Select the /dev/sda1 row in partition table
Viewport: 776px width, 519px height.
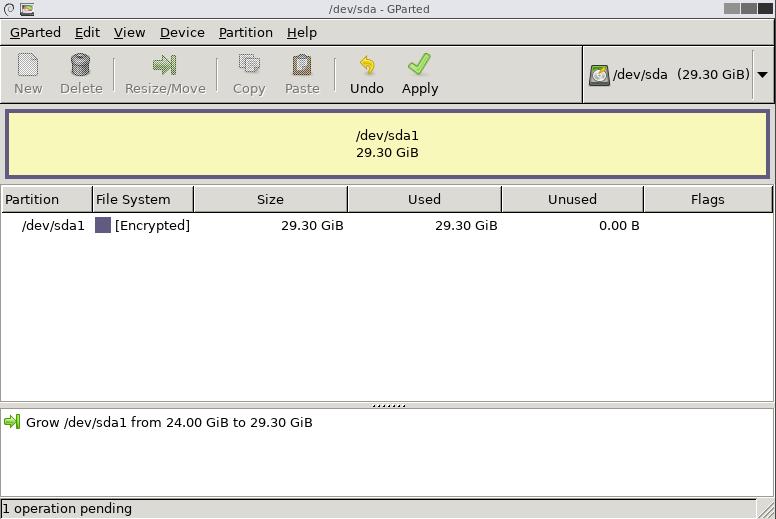pos(387,226)
